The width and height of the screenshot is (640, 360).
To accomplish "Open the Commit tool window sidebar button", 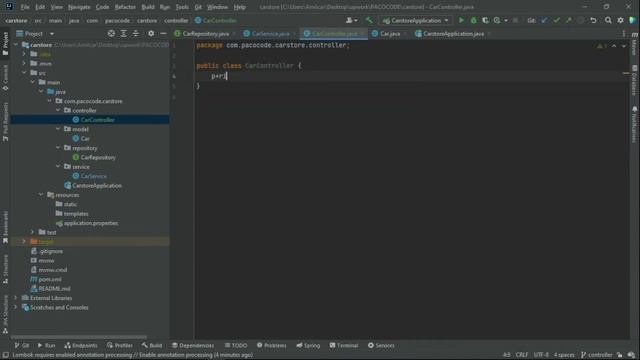I will click(5, 78).
